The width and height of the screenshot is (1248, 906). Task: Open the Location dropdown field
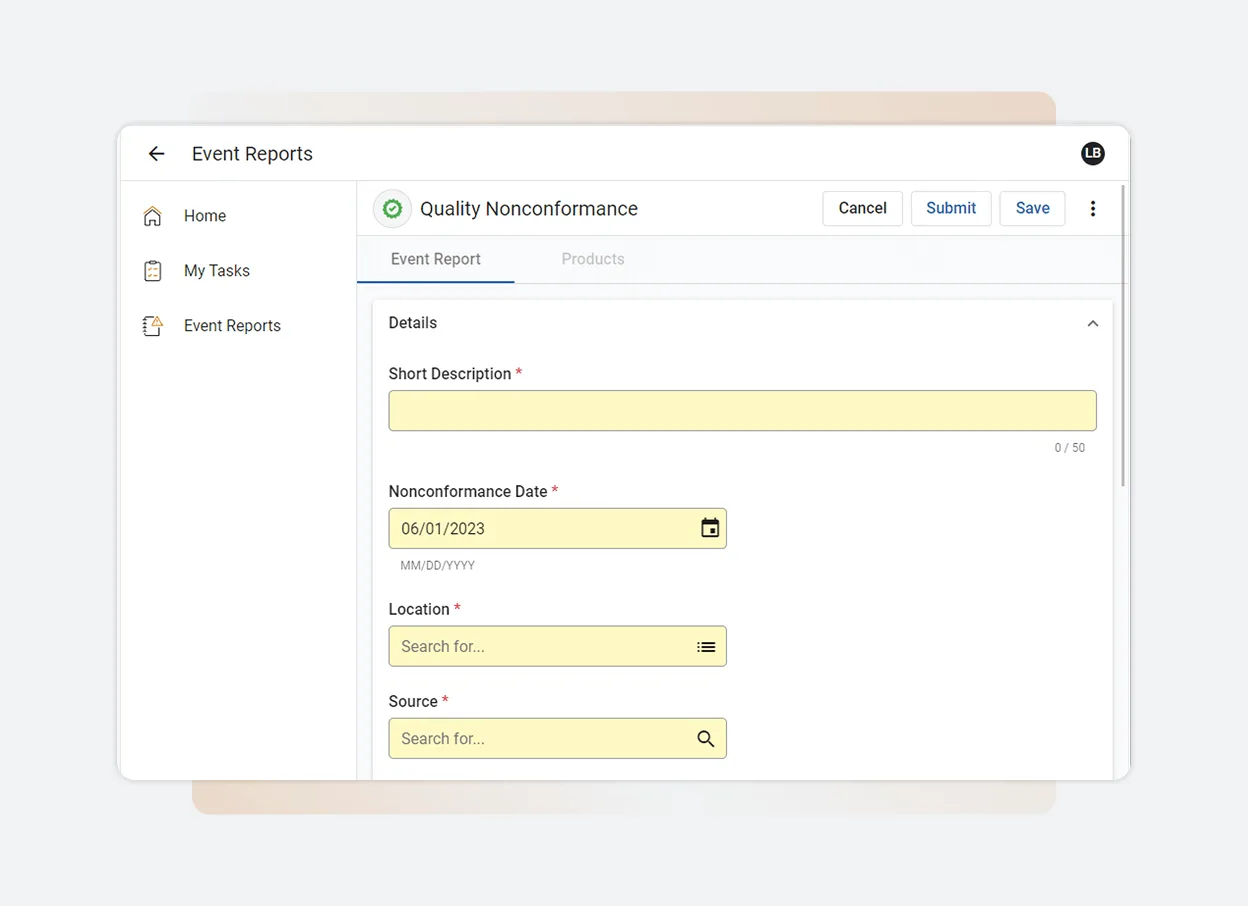[540, 646]
